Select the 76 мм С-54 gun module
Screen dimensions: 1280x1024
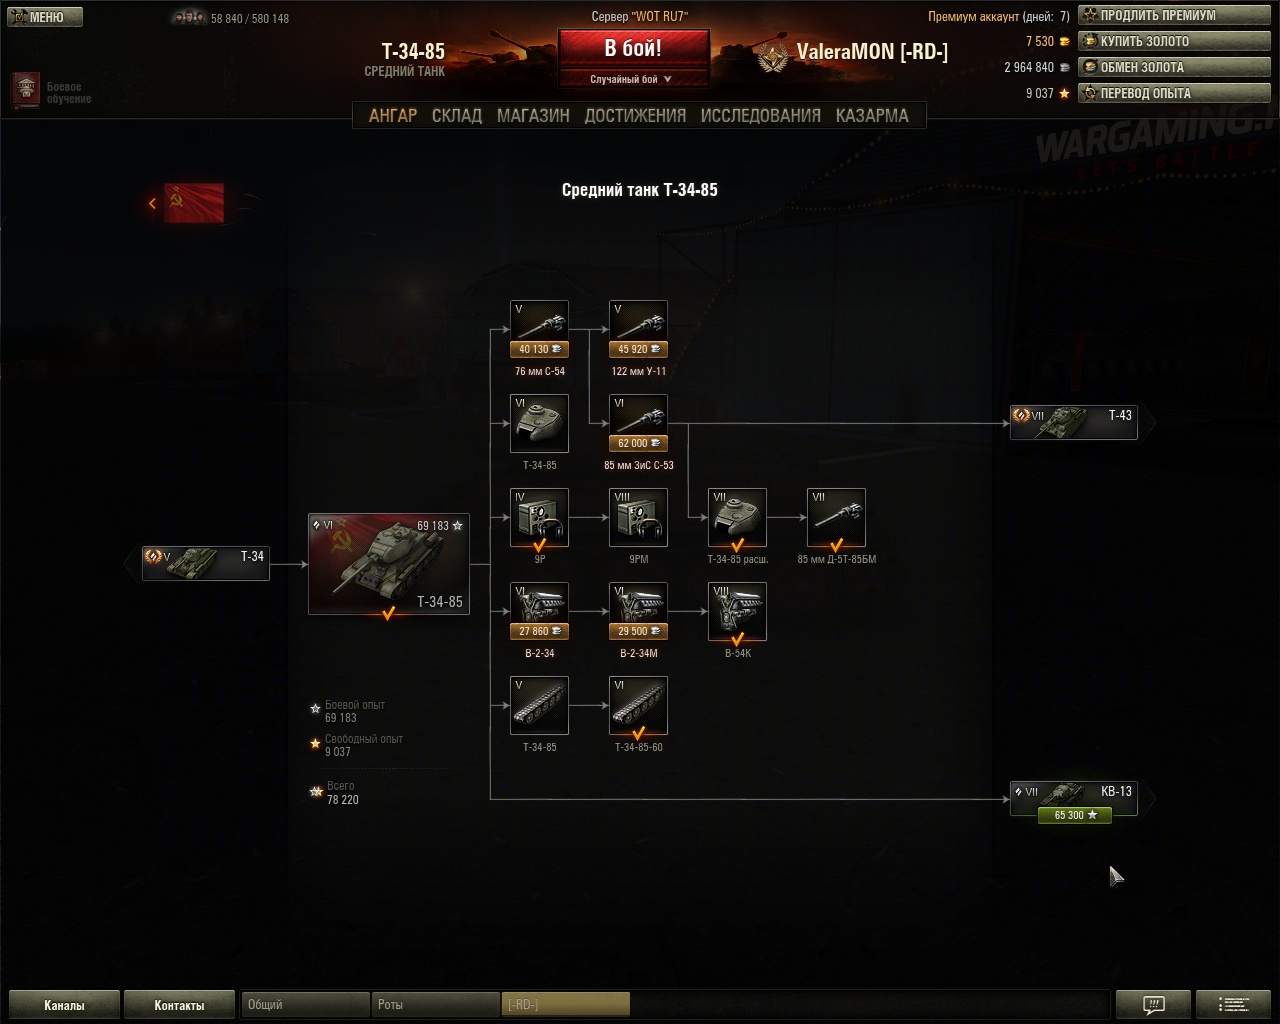point(539,330)
